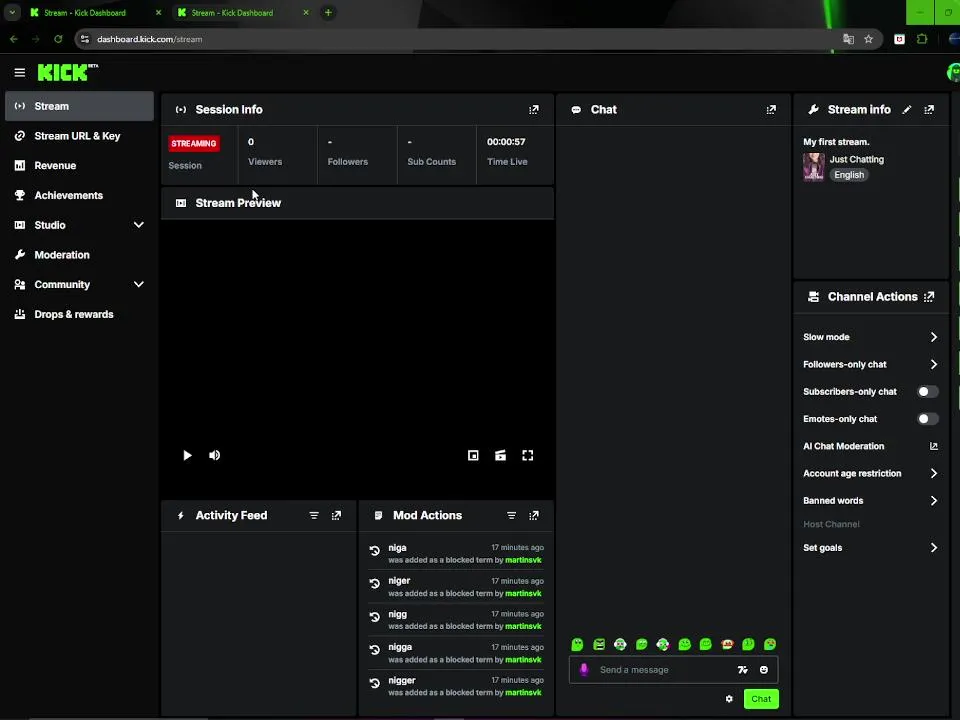Pop out the Channel Actions panel

tap(929, 297)
